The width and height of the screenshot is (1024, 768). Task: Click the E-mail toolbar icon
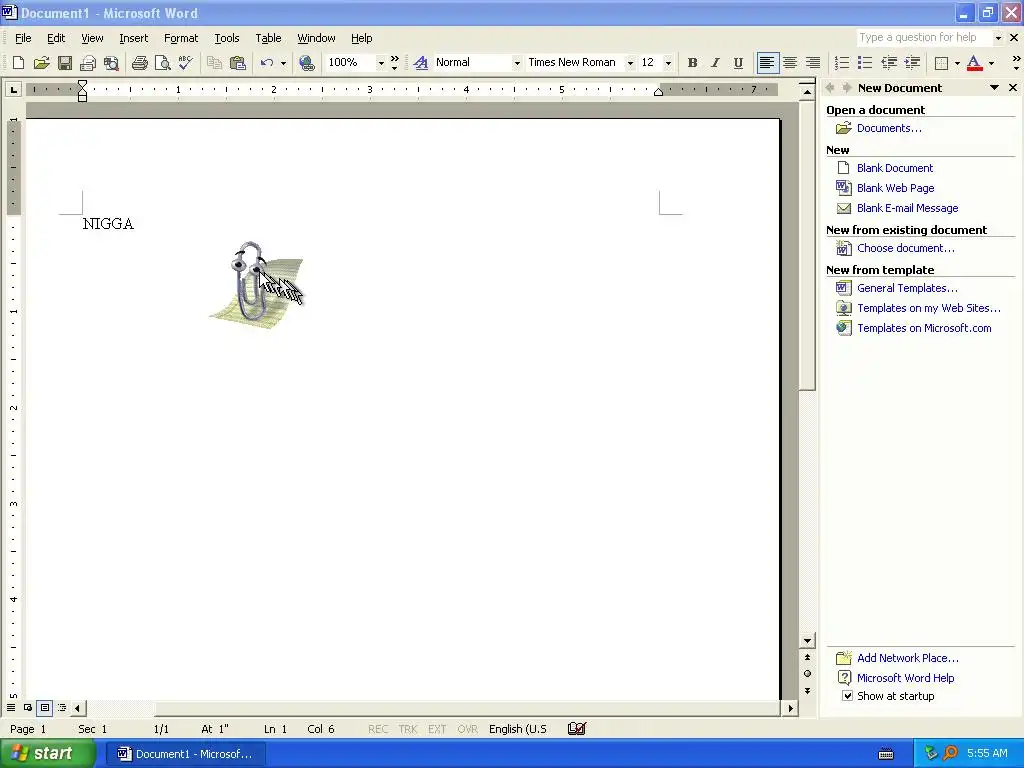coord(88,63)
